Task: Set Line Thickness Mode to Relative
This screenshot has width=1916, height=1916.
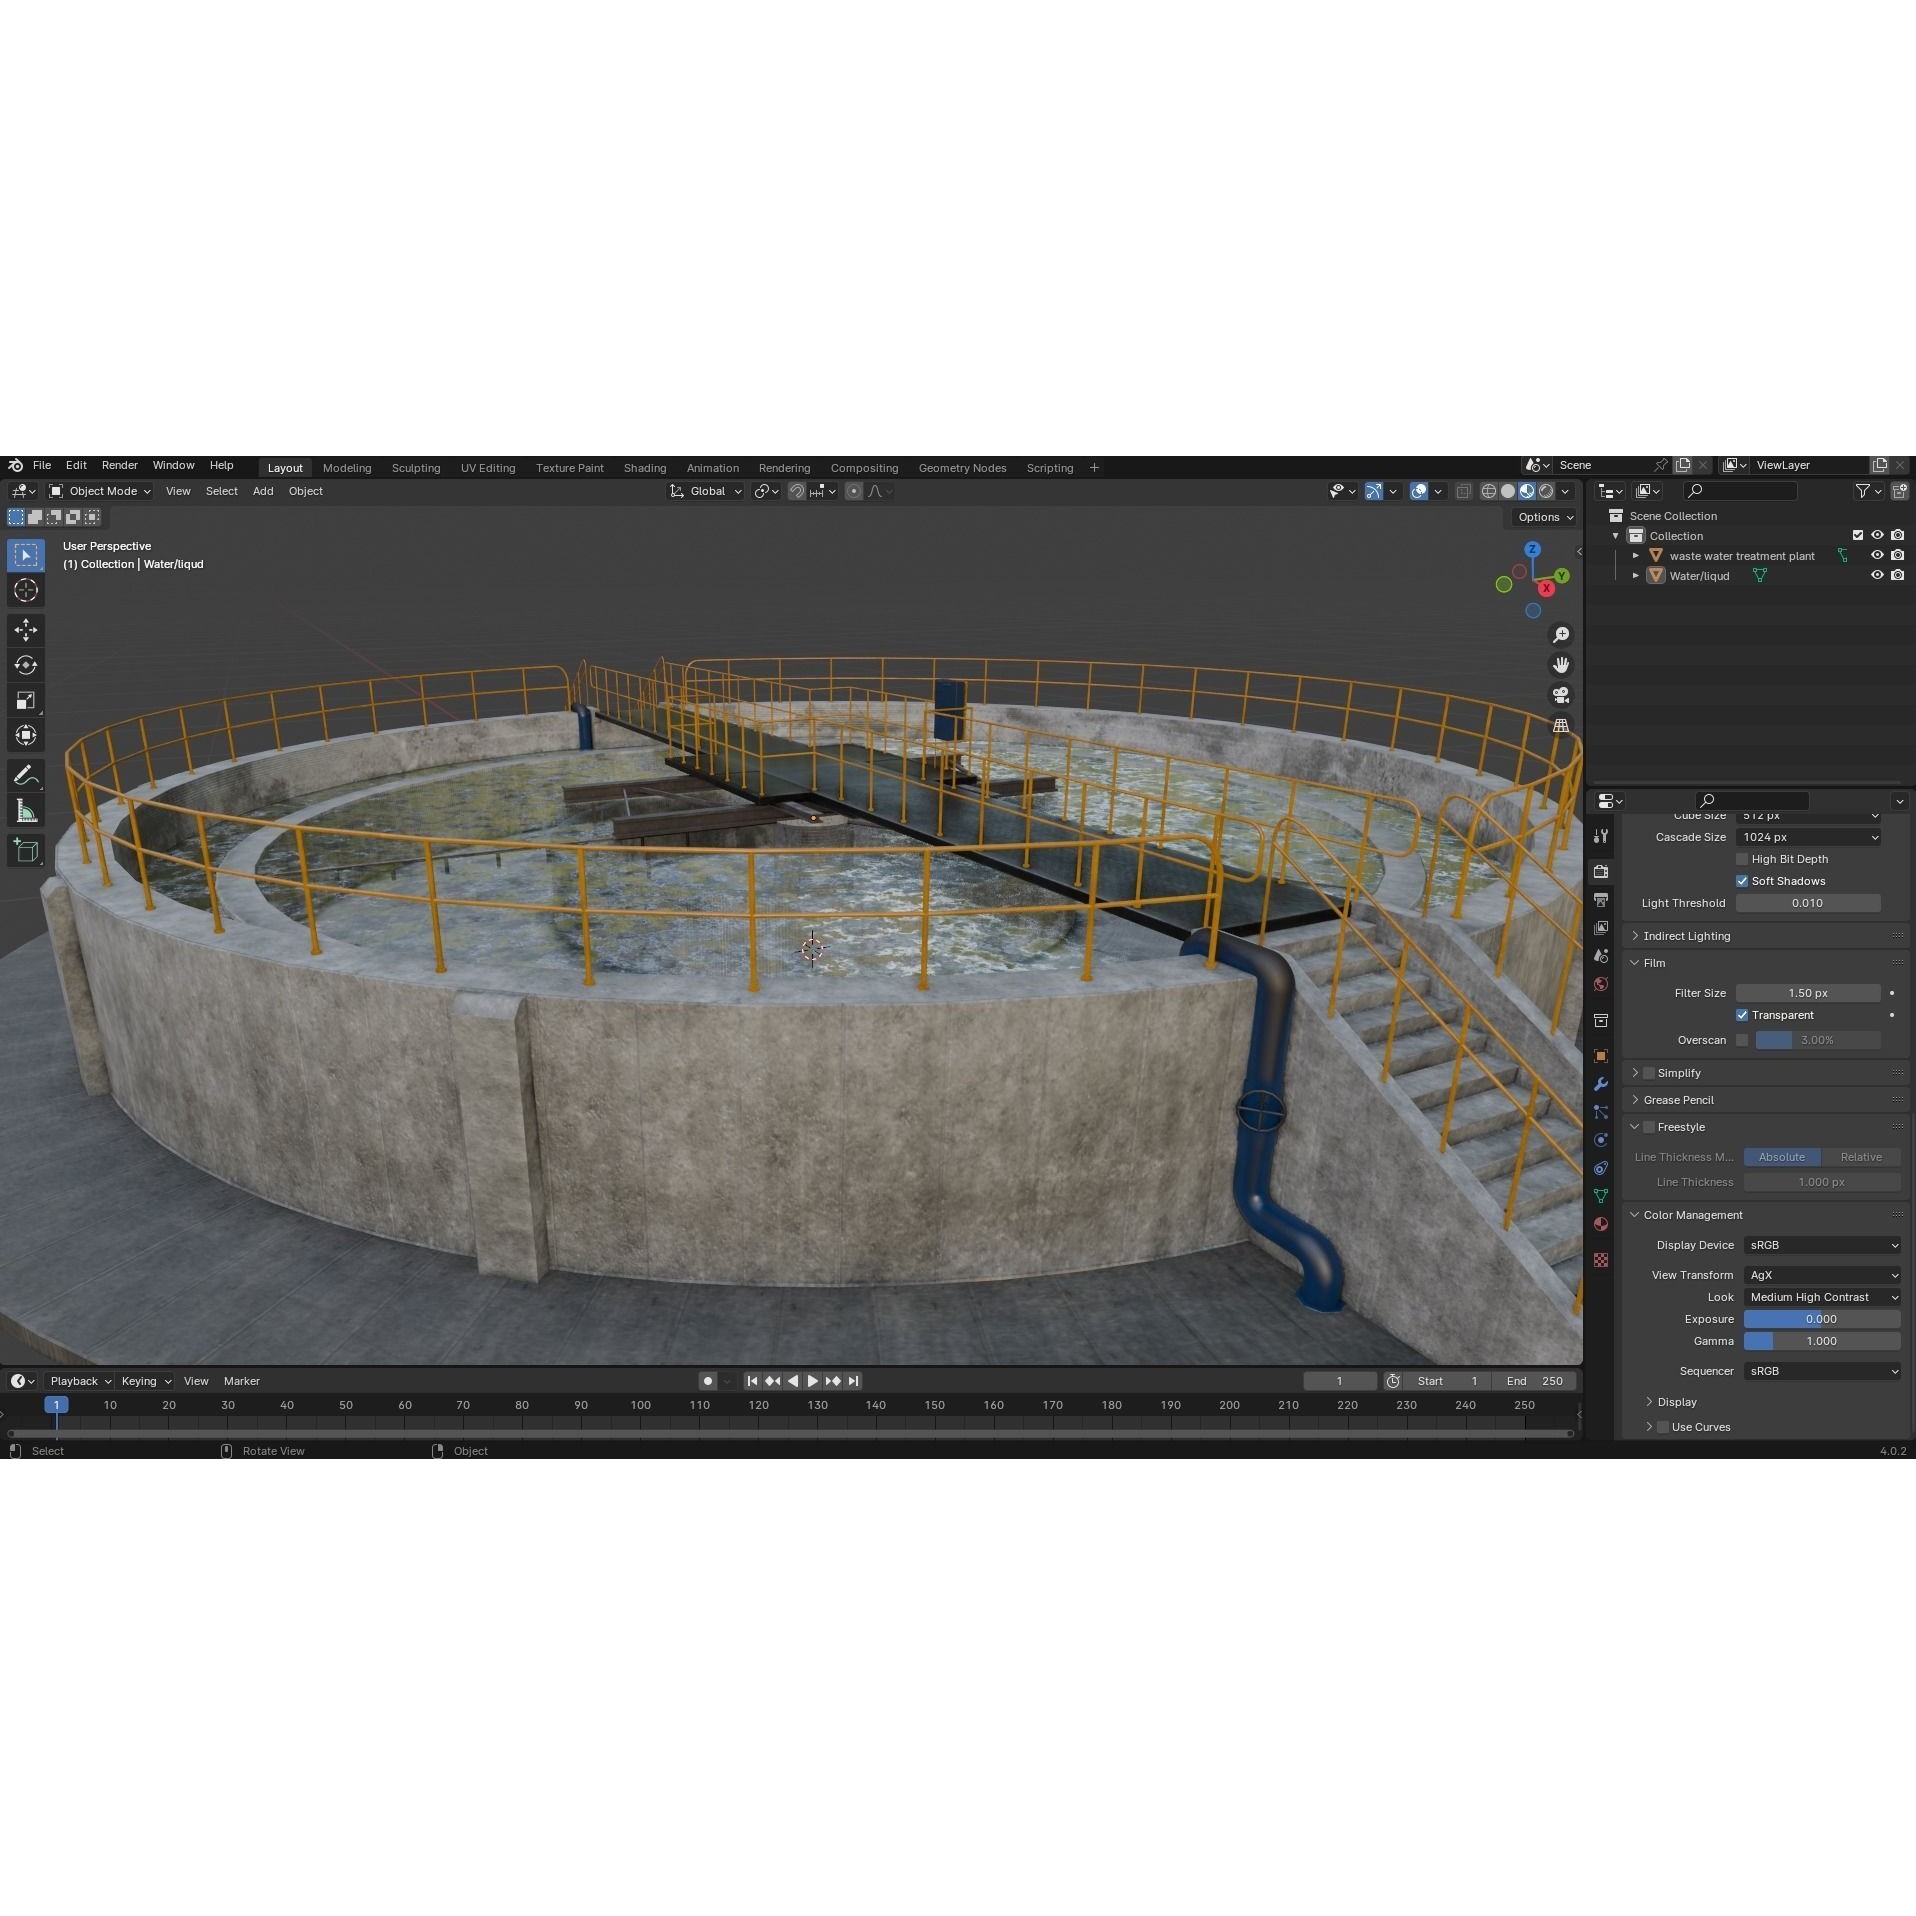Action: pyautogui.click(x=1863, y=1157)
